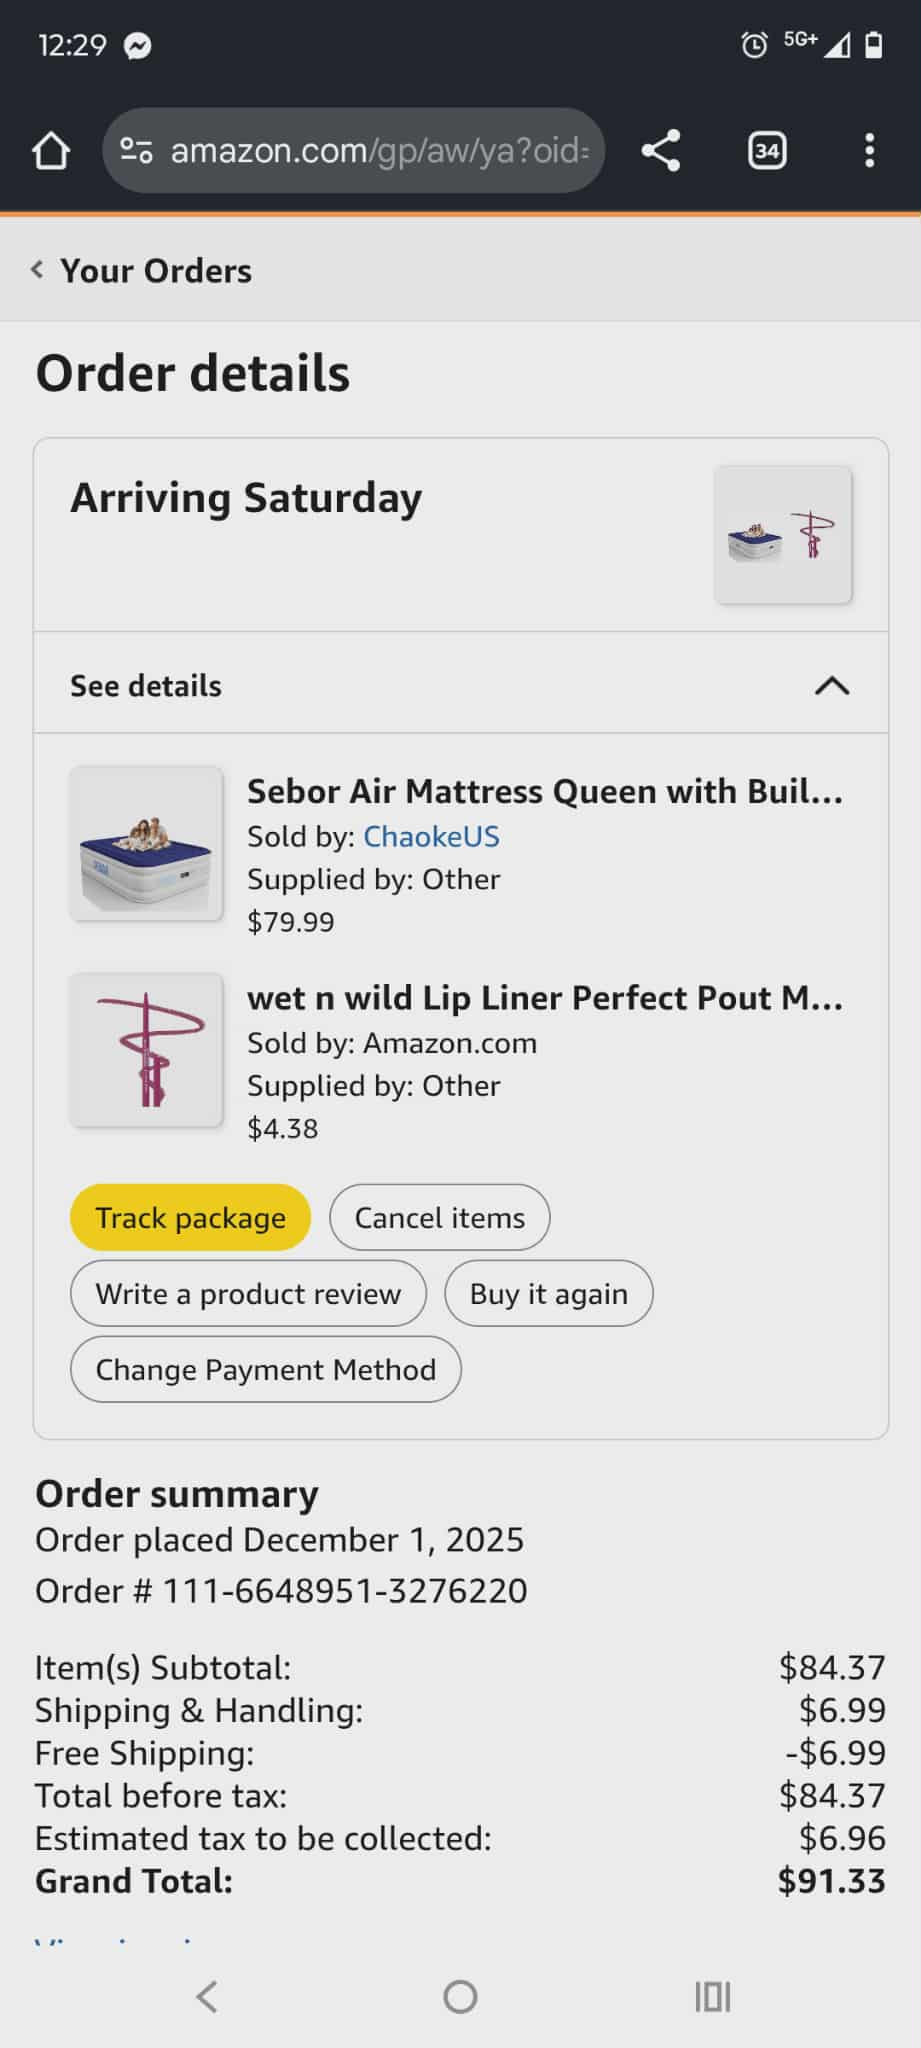Open the wet n wild Lip Liner thumbnail
The width and height of the screenshot is (921, 2048).
(x=146, y=1051)
